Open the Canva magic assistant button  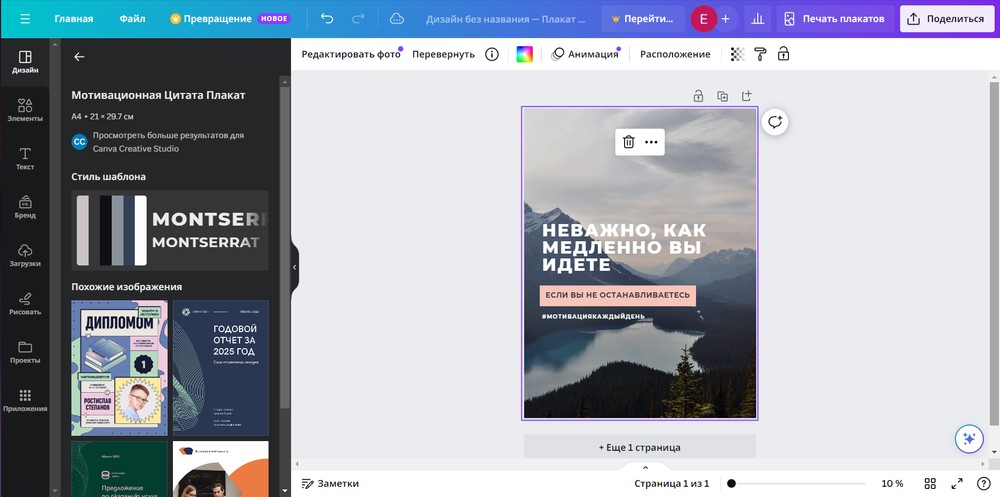point(969,439)
